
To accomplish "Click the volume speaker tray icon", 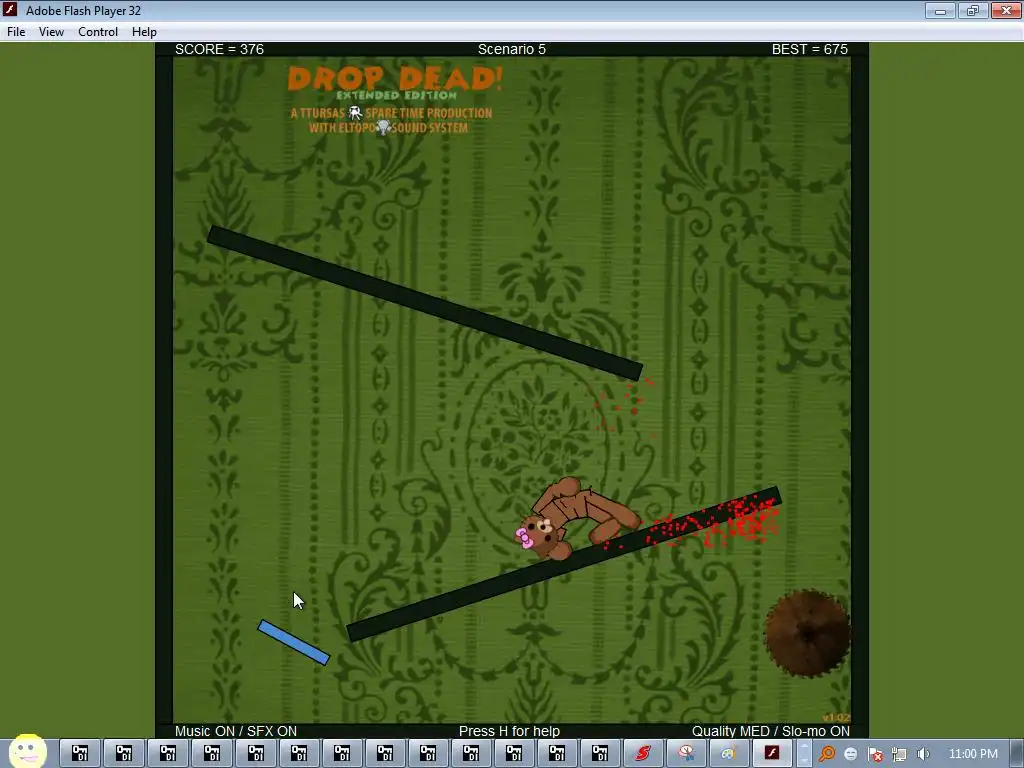I will [923, 754].
